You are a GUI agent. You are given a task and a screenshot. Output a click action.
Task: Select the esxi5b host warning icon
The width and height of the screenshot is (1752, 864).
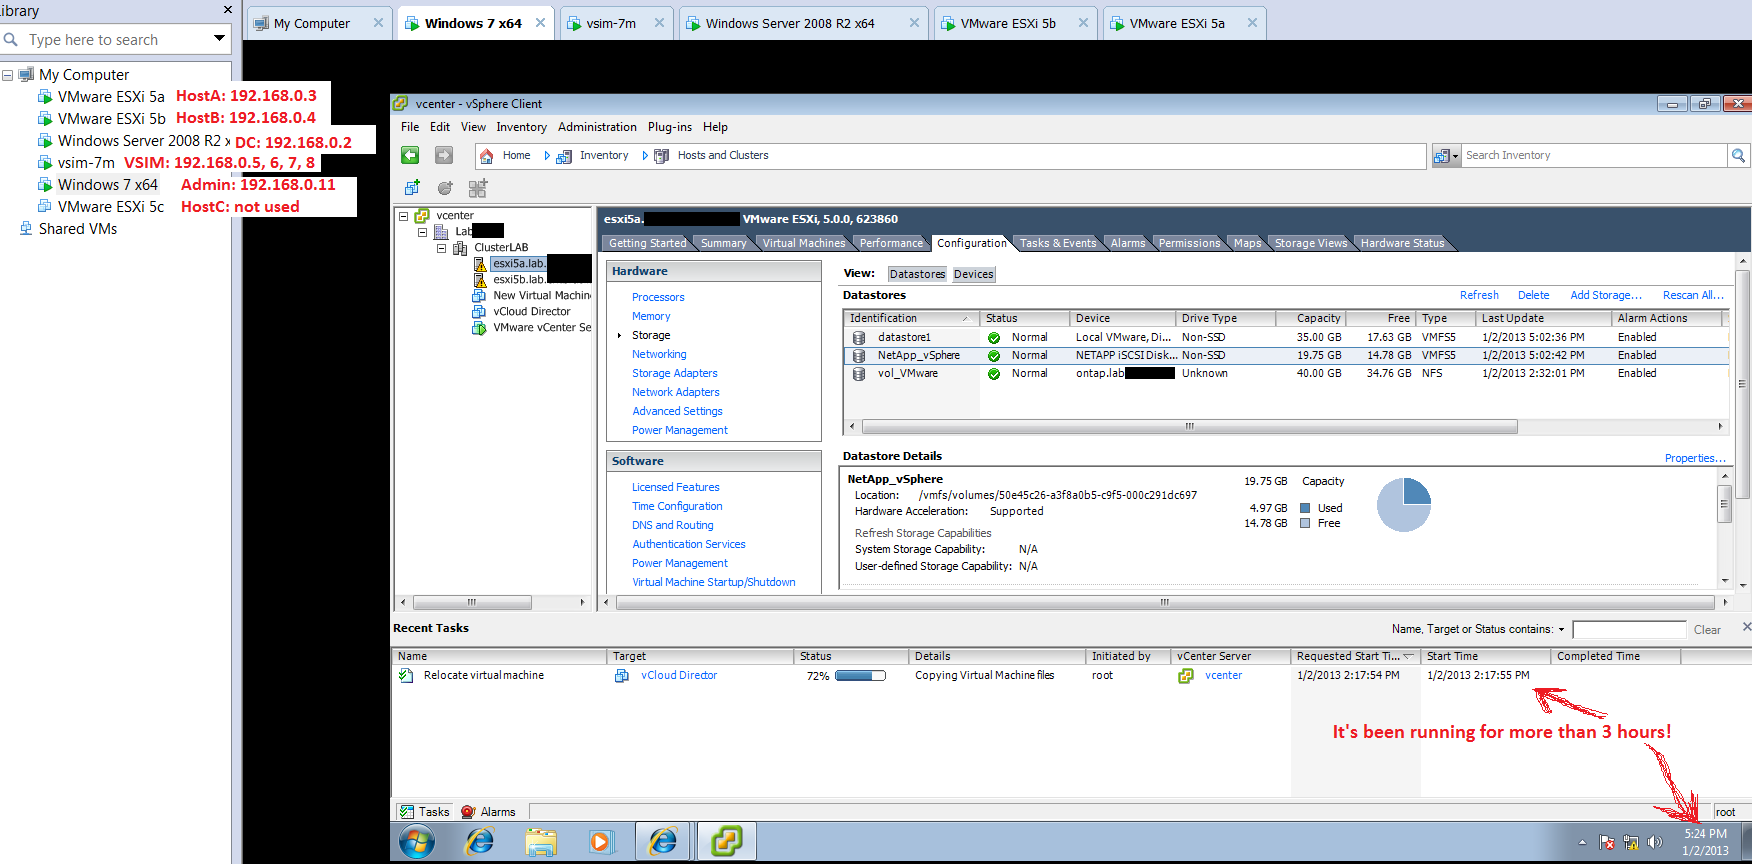(x=480, y=280)
